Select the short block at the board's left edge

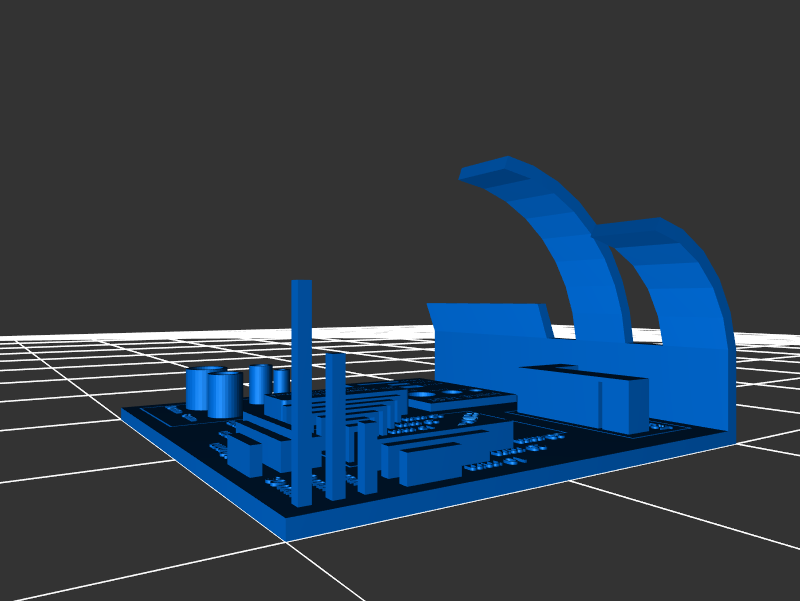coord(243,455)
